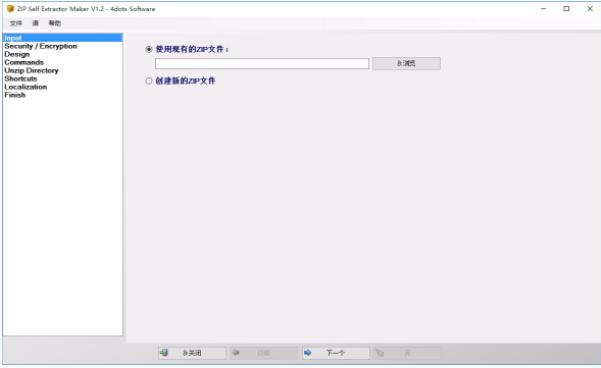Select Unzip Directory in the step list
601x368 pixels.
(31, 71)
